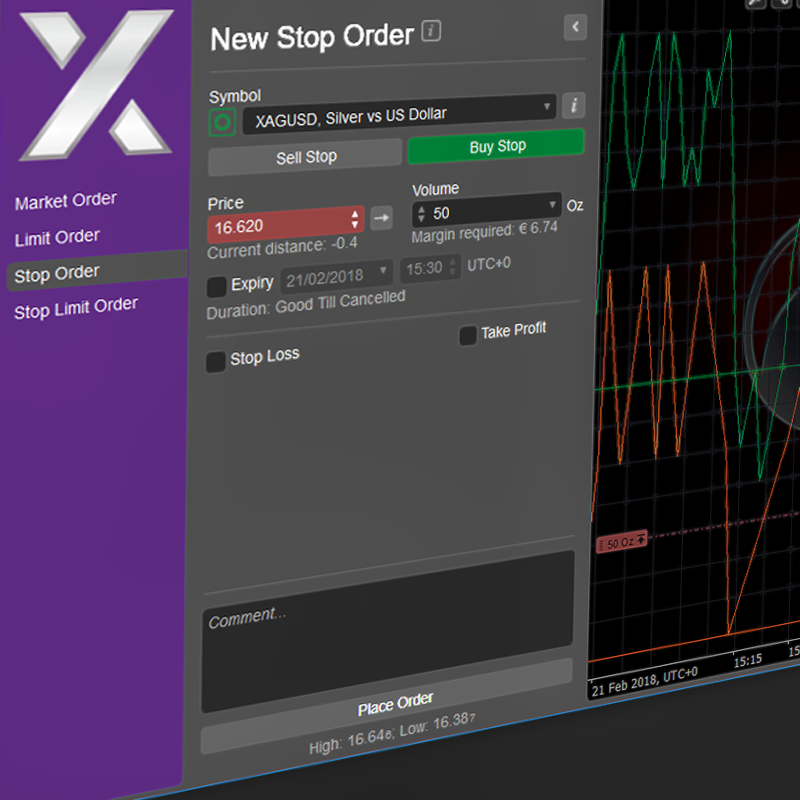Select Stop Order in sidebar
Image resolution: width=800 pixels, height=800 pixels.
[x=97, y=270]
